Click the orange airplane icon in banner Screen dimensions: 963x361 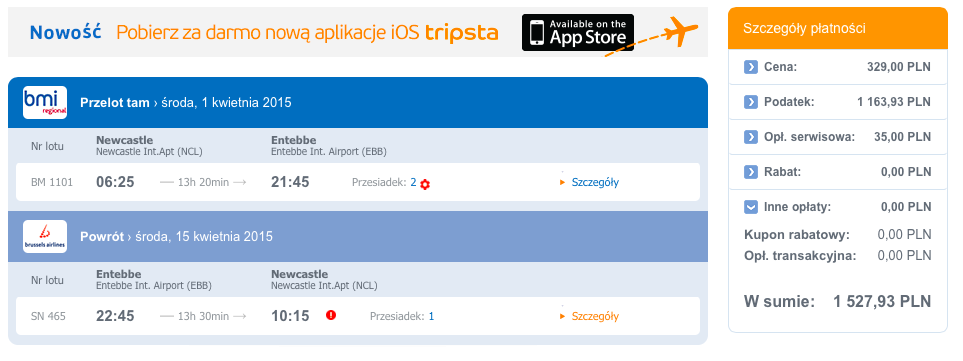click(x=680, y=31)
